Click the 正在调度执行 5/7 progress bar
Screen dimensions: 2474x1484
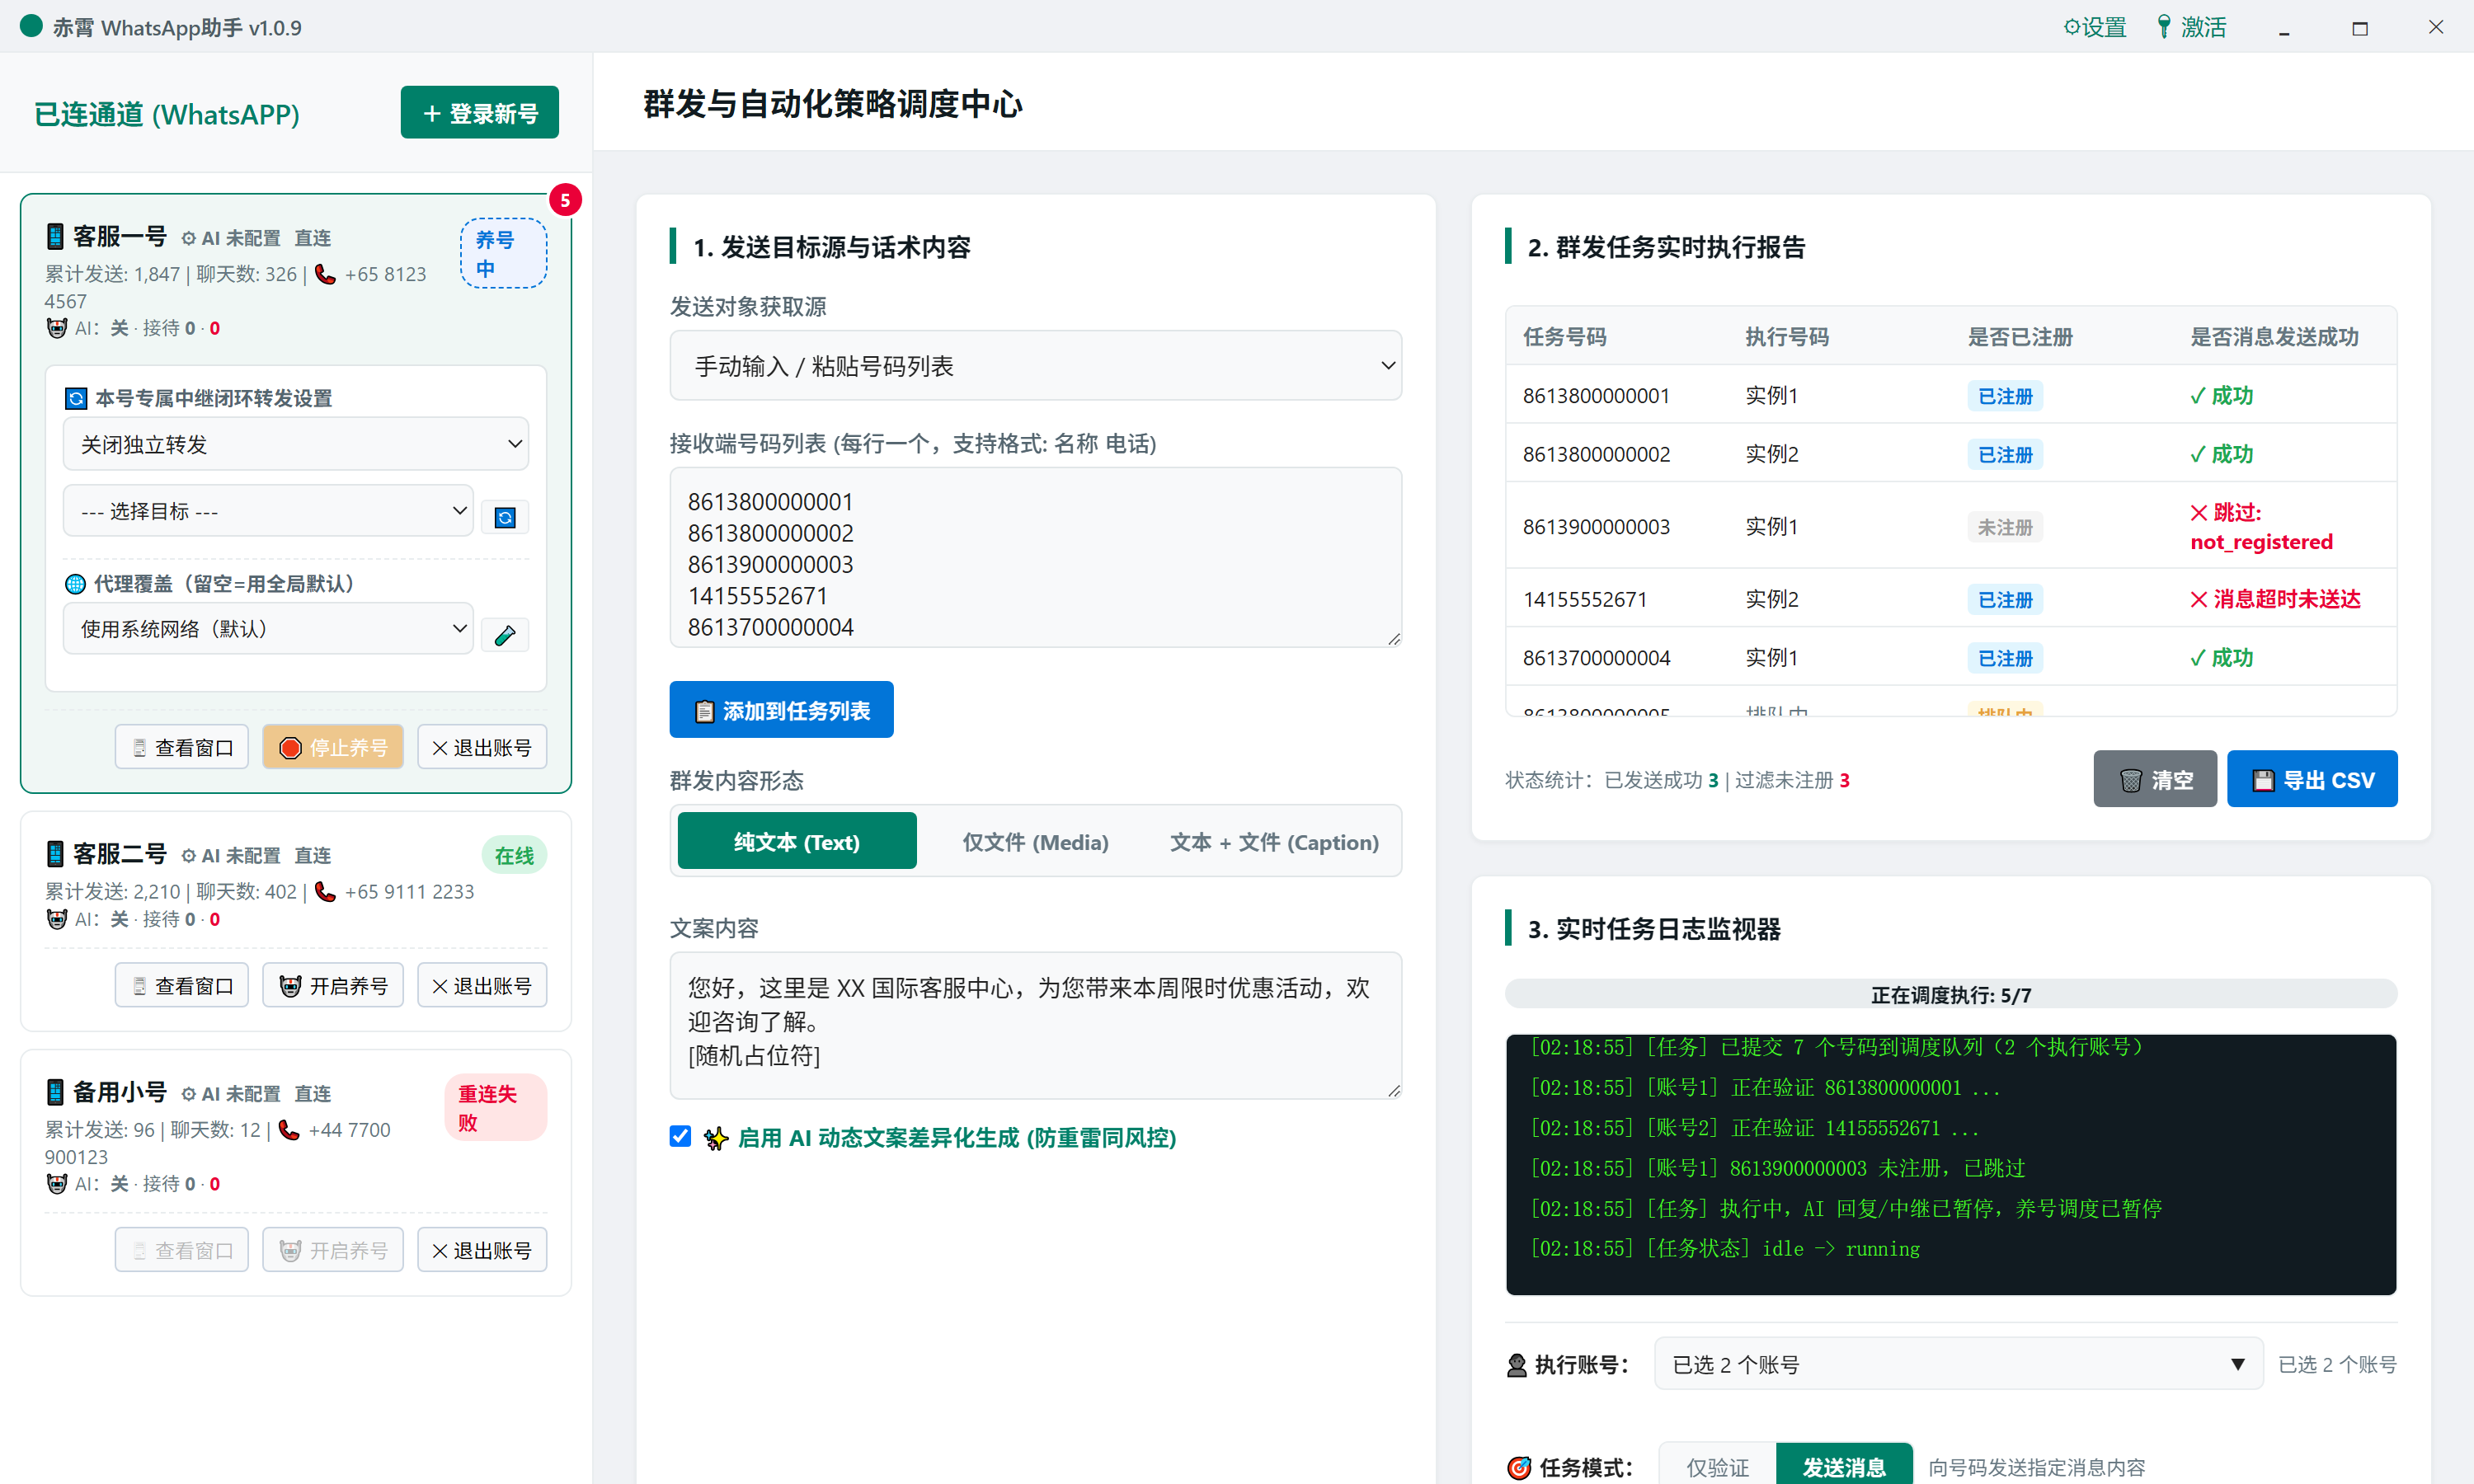point(1951,994)
